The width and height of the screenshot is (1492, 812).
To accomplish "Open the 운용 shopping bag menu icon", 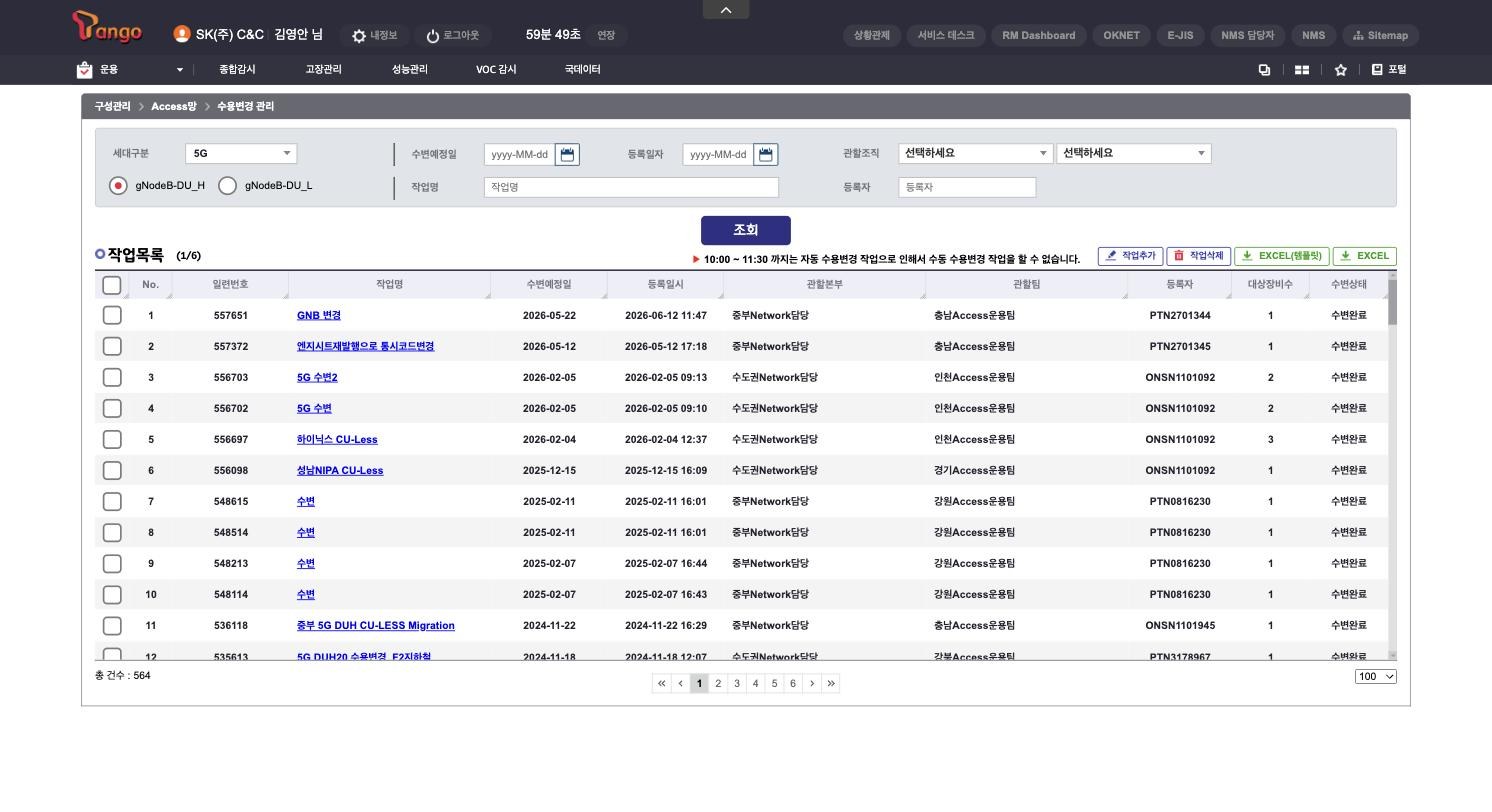I will click(x=85, y=70).
